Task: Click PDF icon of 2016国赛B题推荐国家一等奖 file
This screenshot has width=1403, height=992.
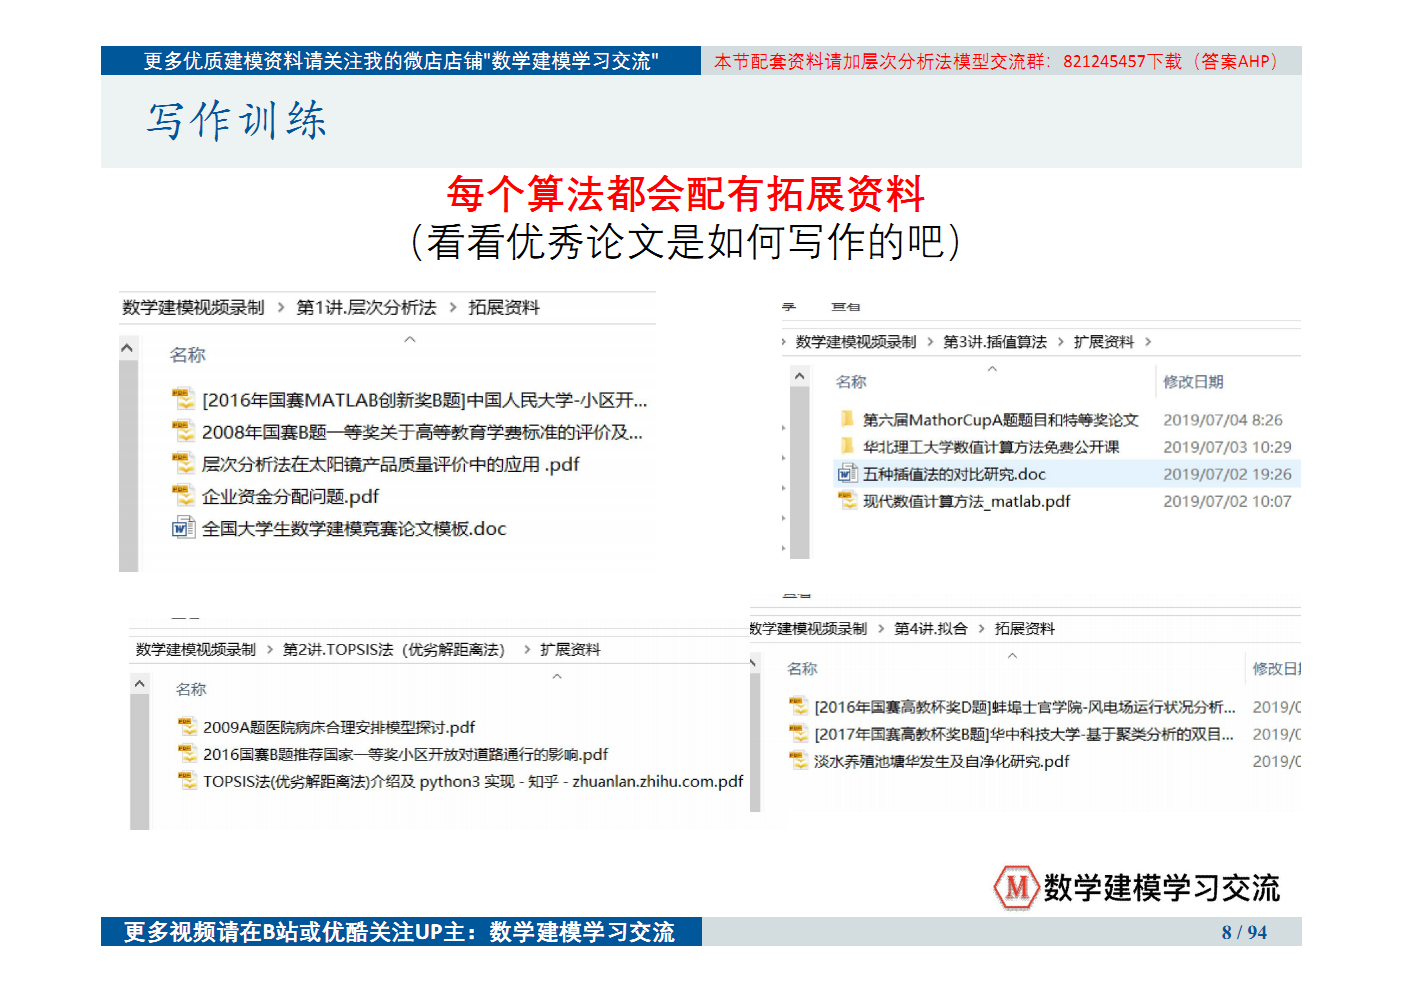Action: pos(187,753)
